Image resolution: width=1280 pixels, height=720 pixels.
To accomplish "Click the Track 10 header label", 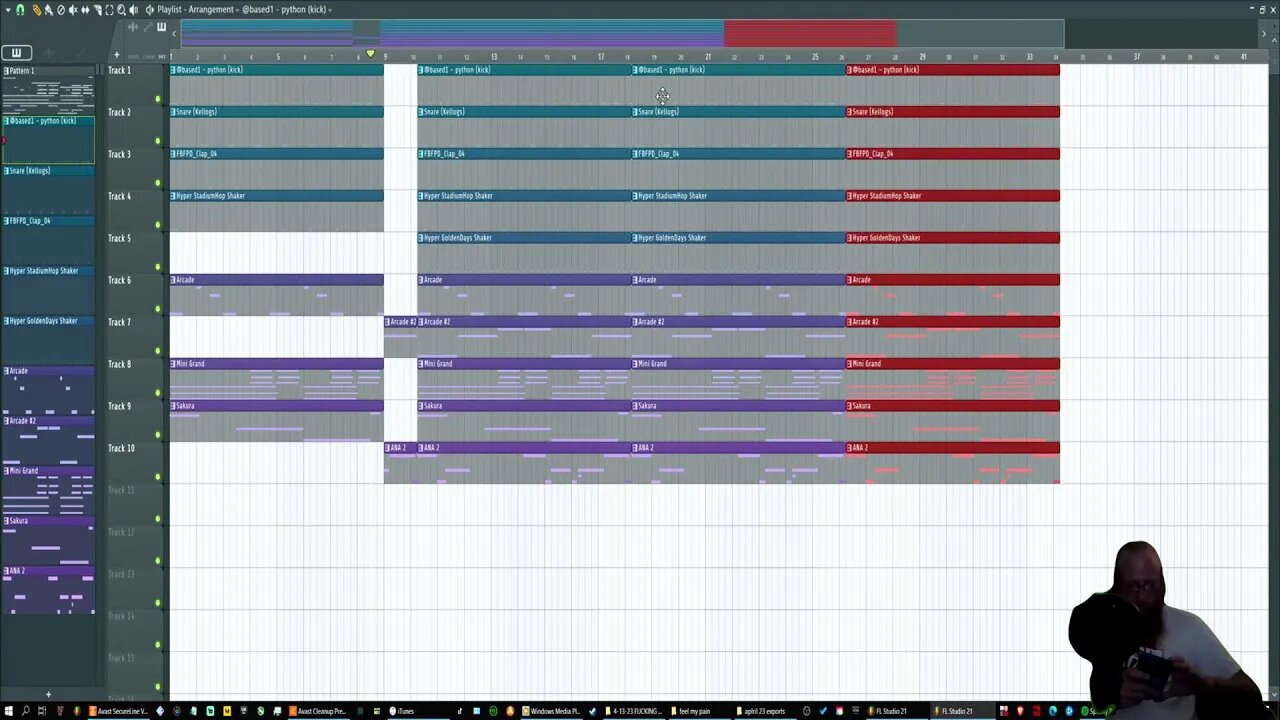I will [120, 448].
